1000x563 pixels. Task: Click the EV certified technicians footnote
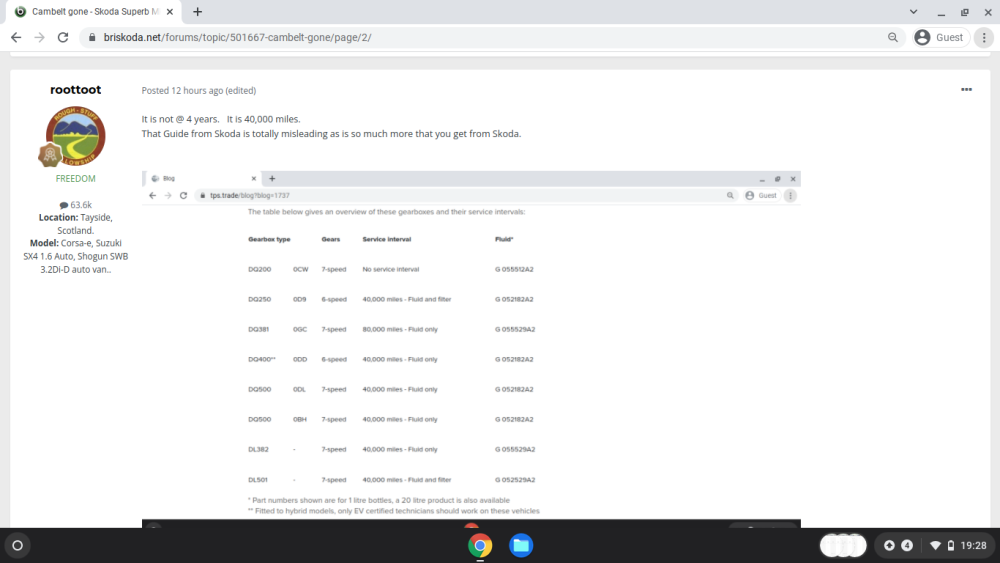pyautogui.click(x=393, y=511)
